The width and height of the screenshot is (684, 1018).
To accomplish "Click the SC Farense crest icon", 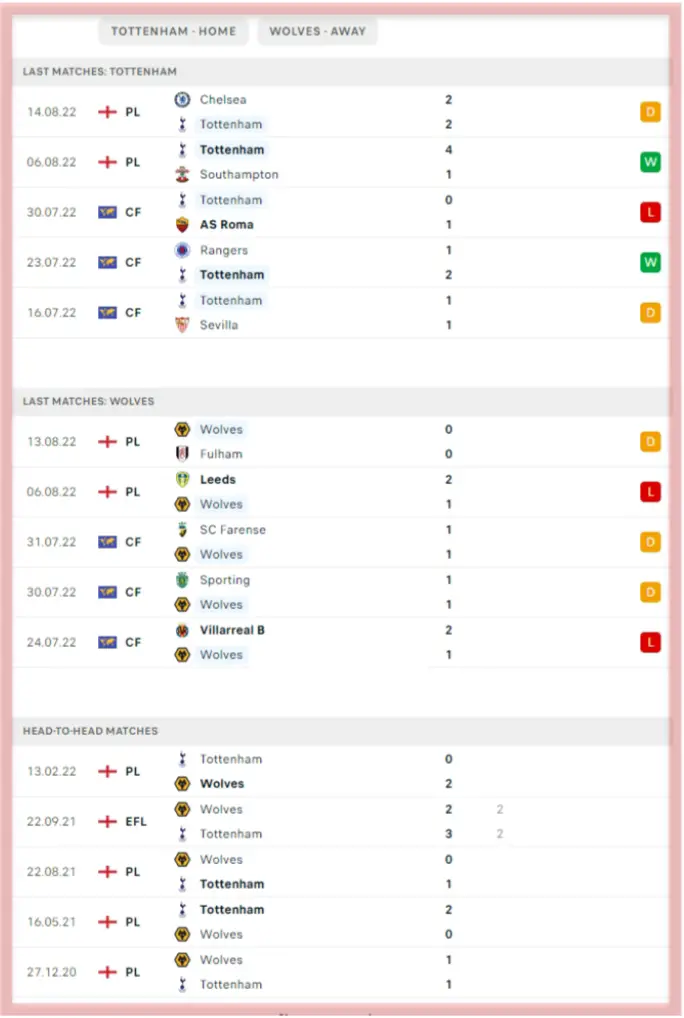I will click(x=182, y=530).
